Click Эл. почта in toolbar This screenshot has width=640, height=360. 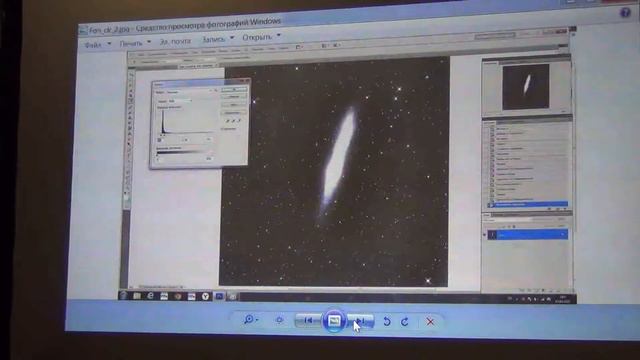pyautogui.click(x=175, y=41)
